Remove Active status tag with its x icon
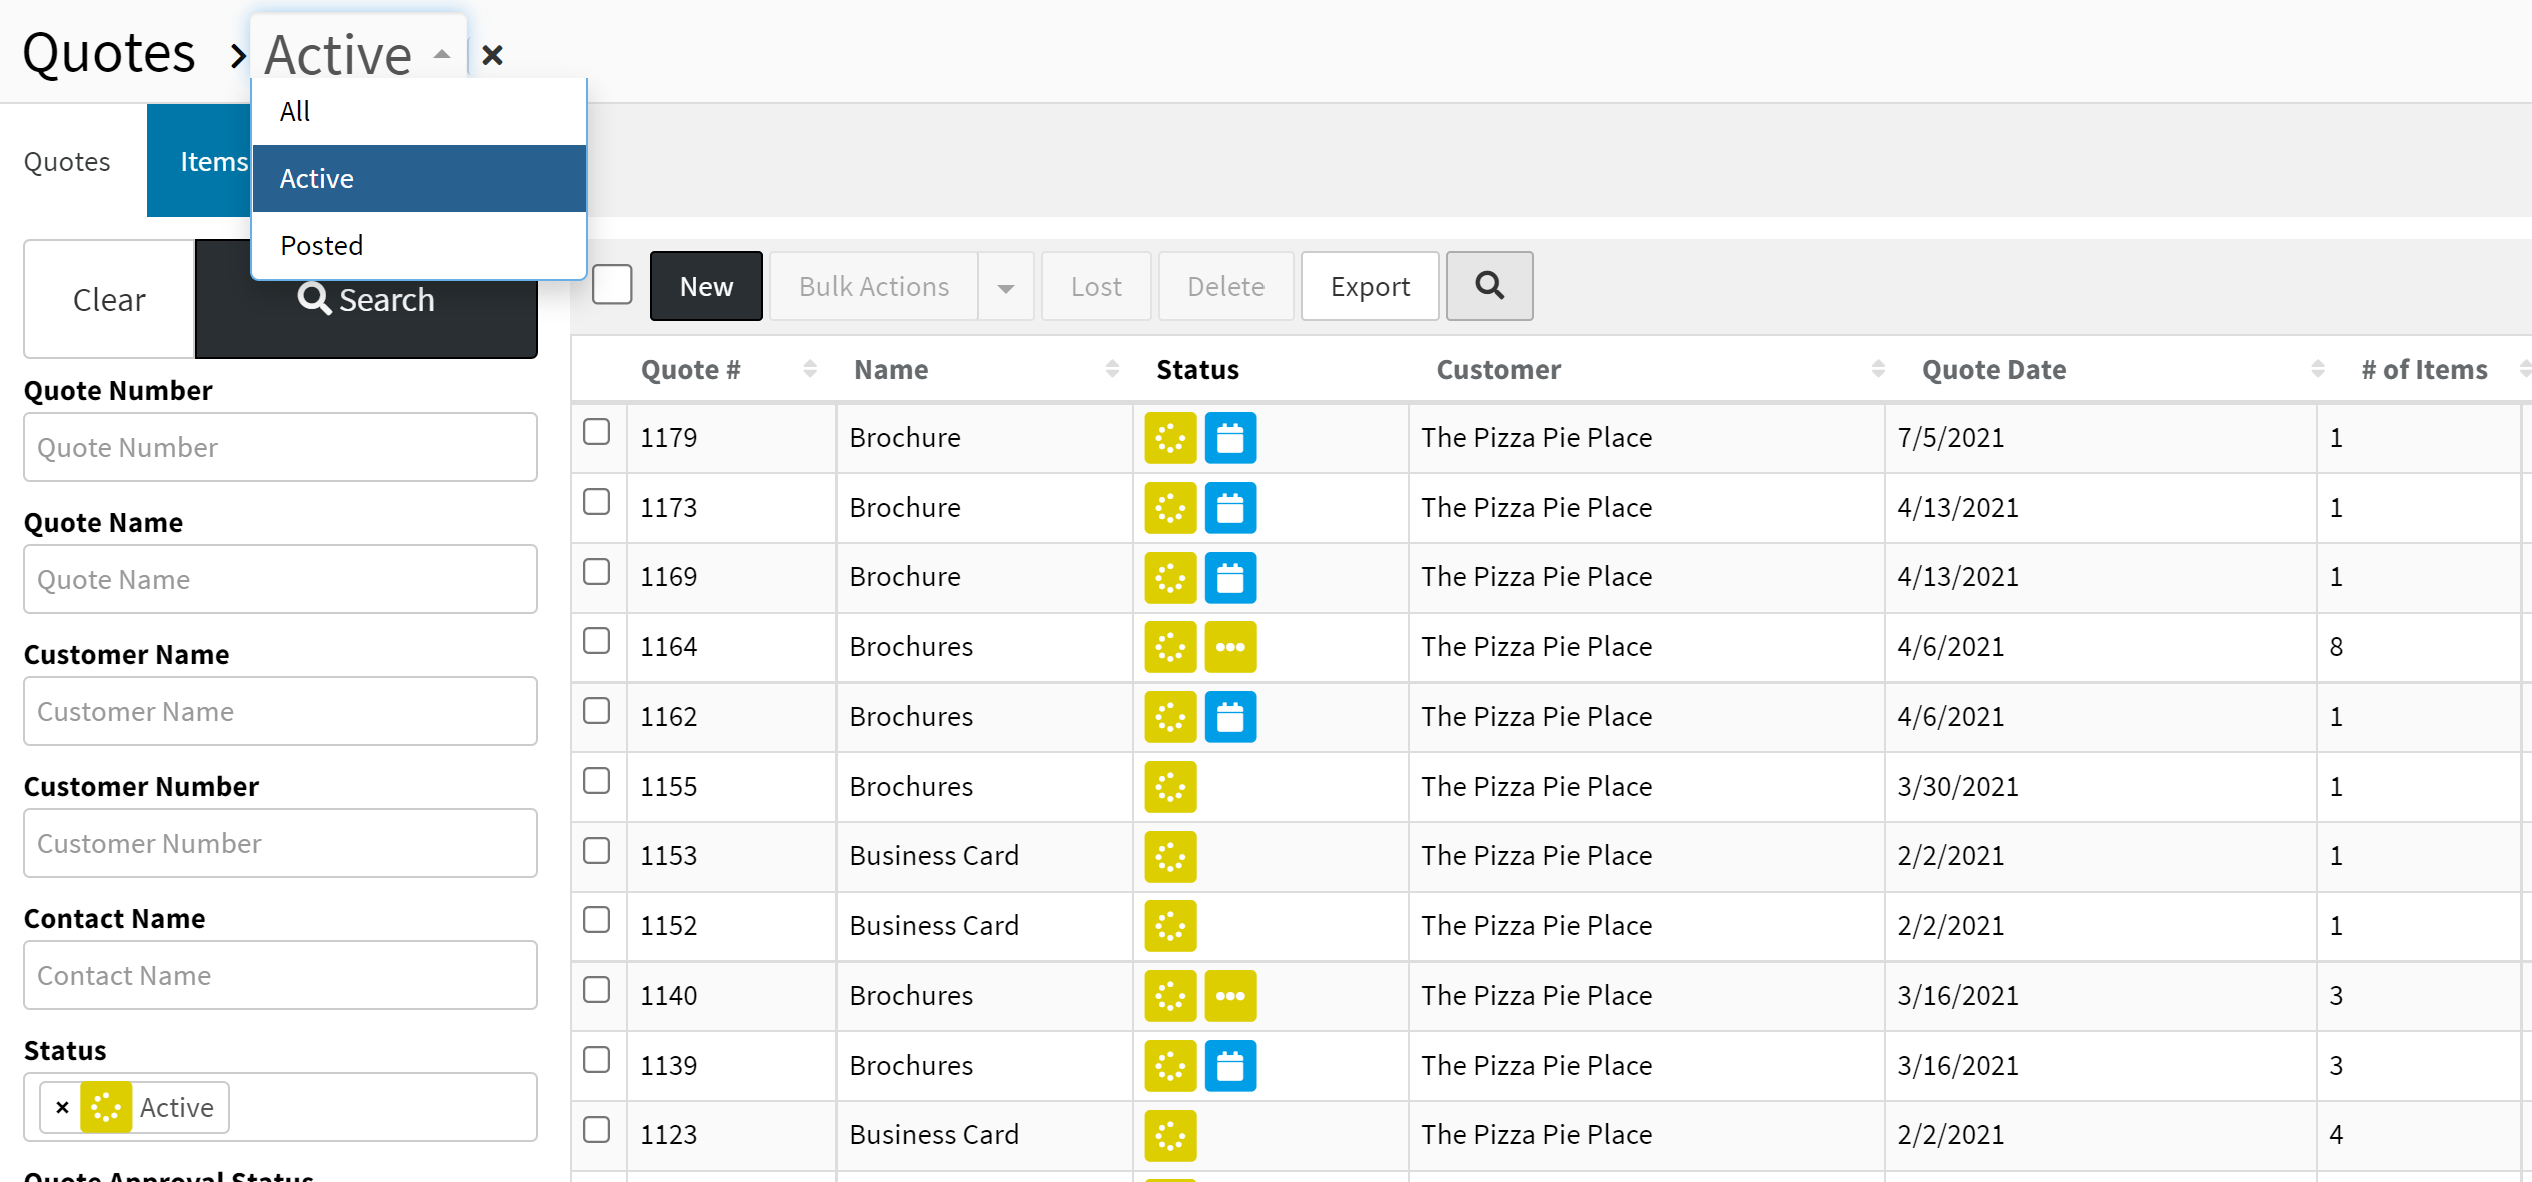The height and width of the screenshot is (1182, 2532). click(62, 1107)
